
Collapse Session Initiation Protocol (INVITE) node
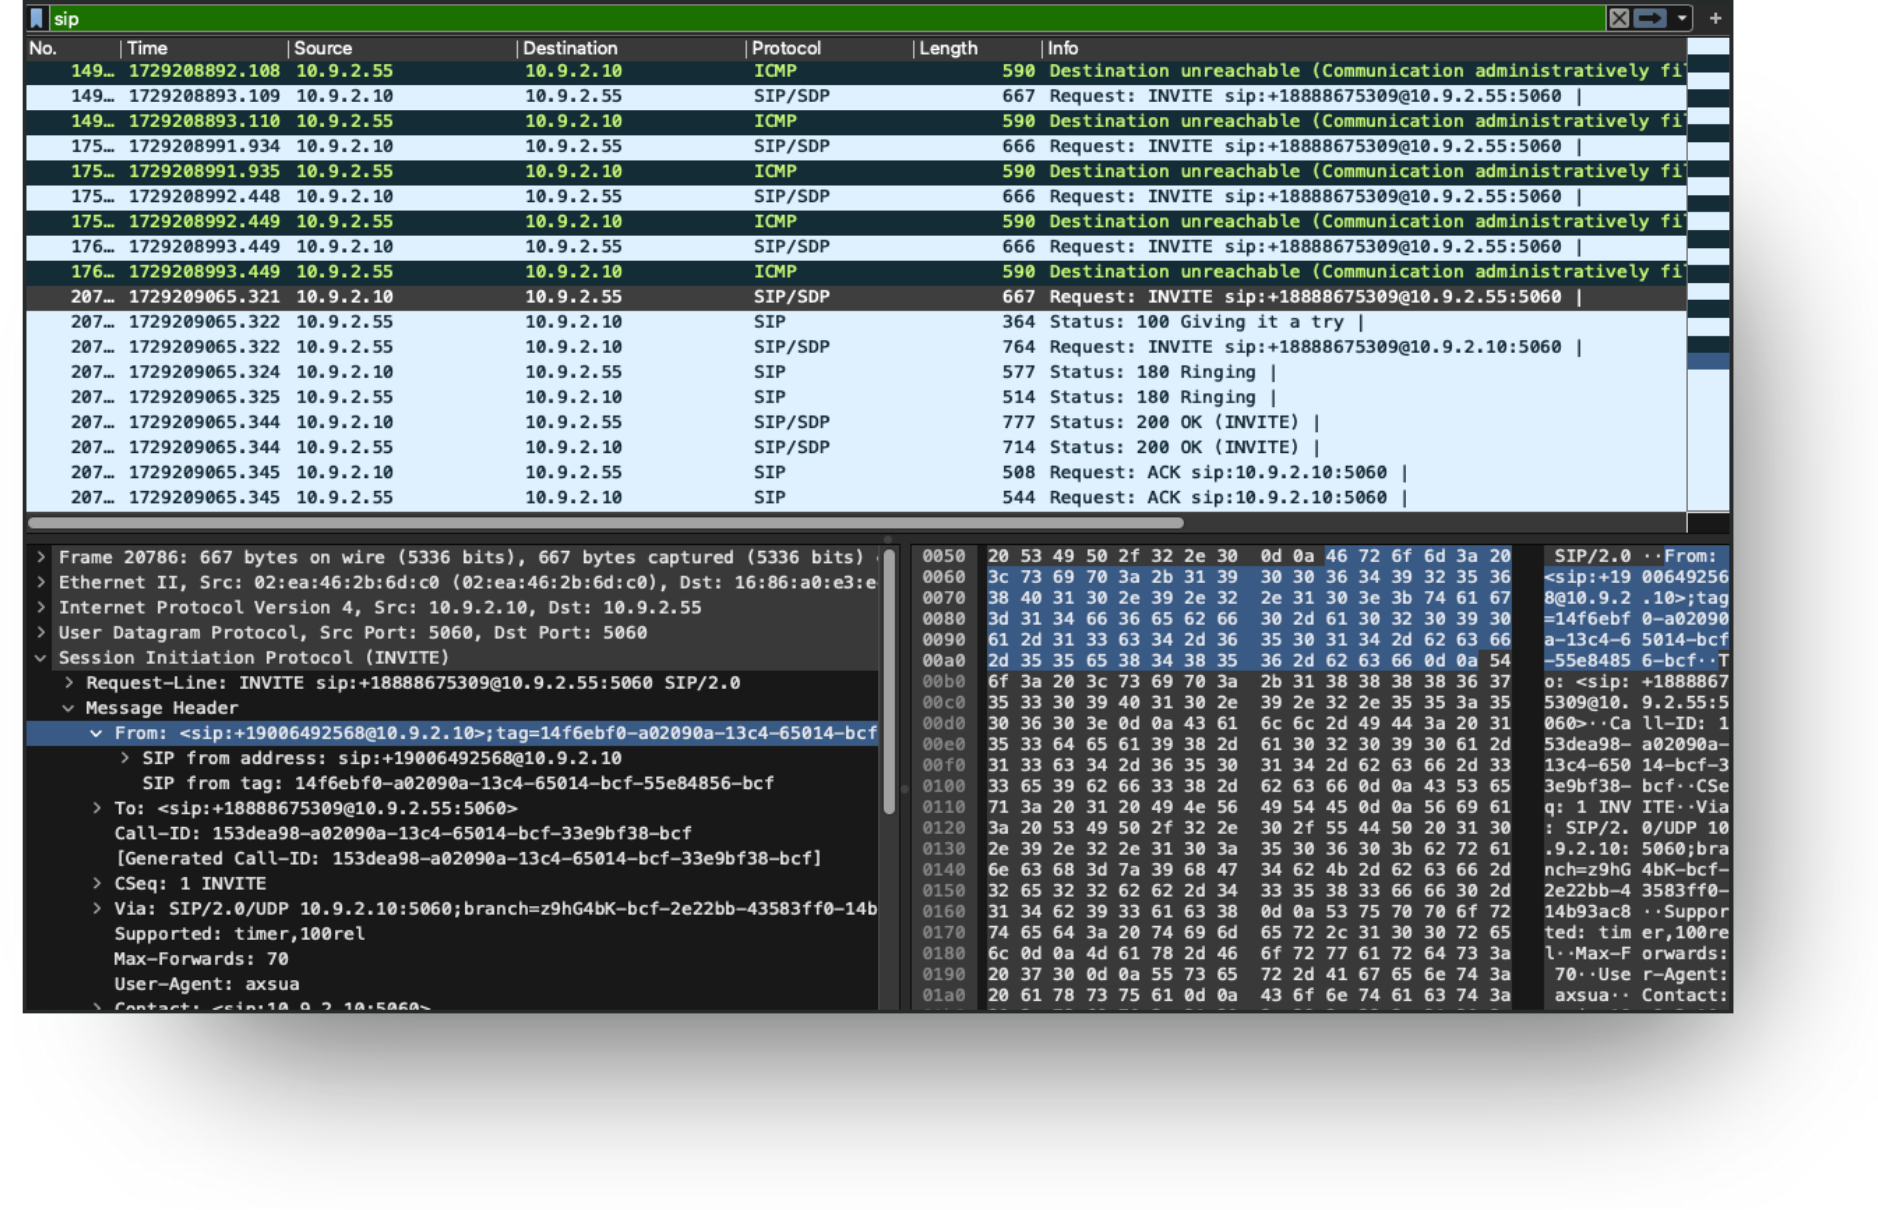(41, 657)
